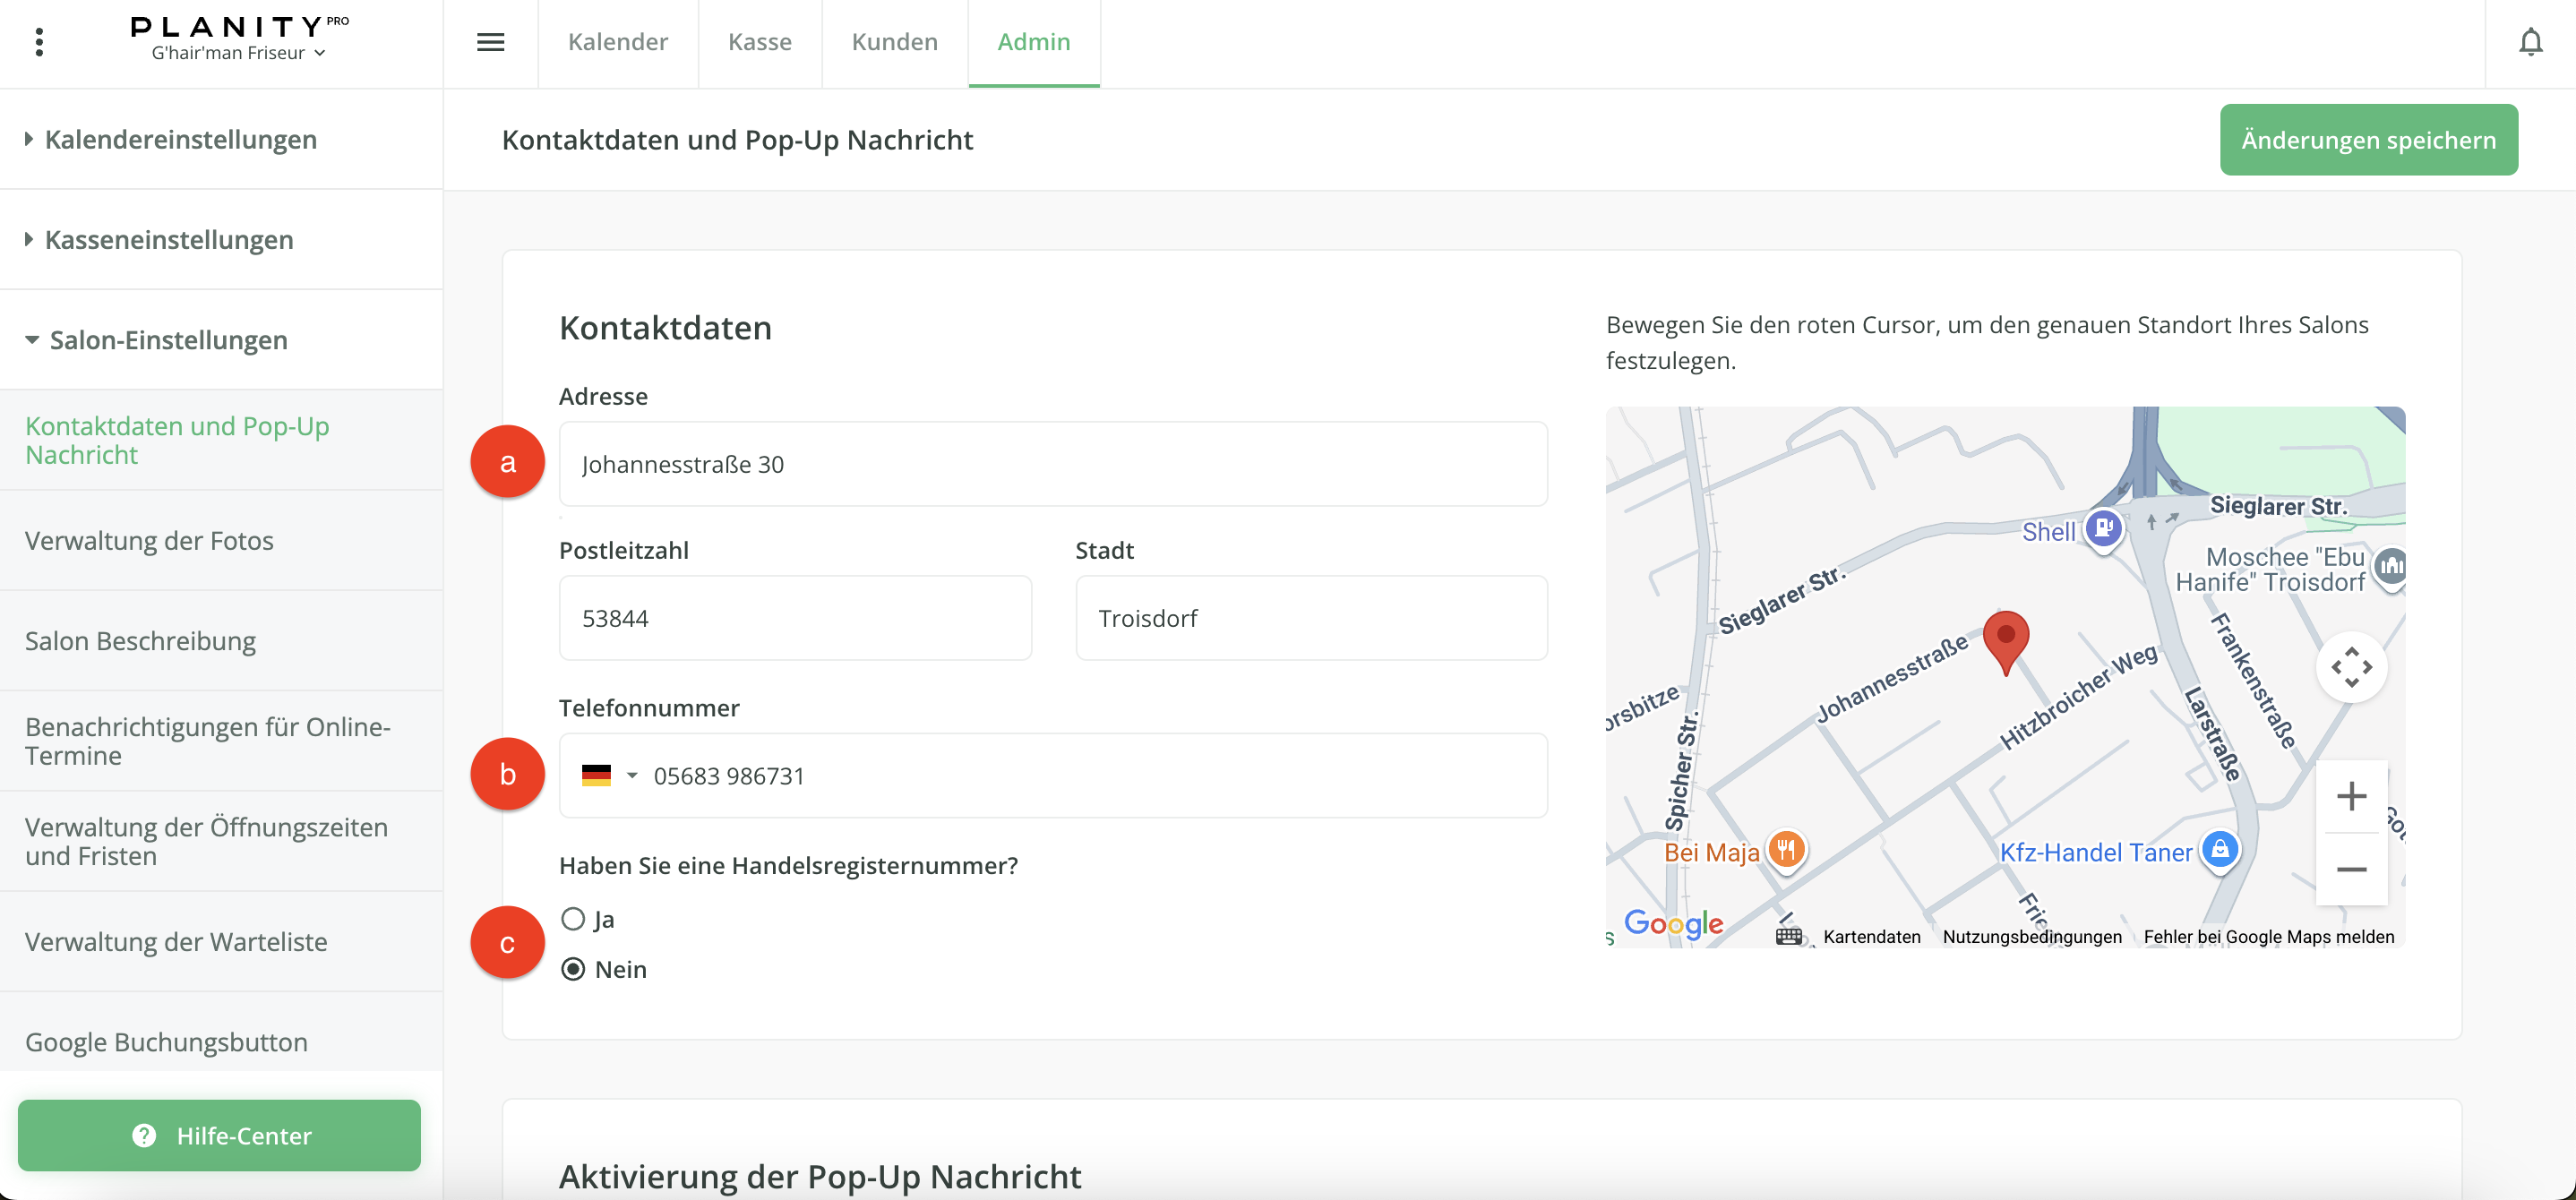Image resolution: width=2576 pixels, height=1200 pixels.
Task: Select the Ja radio button
Action: 573,919
